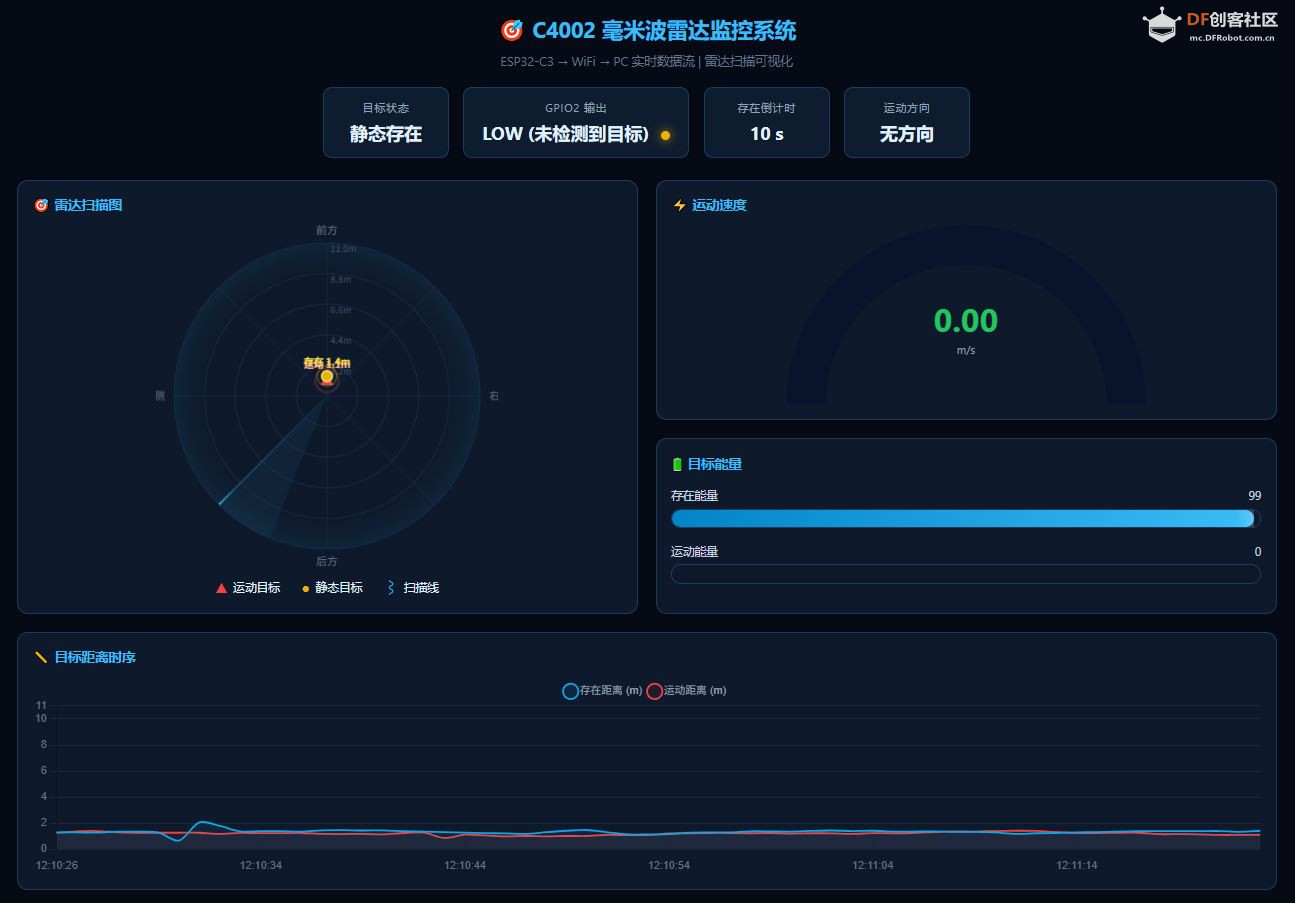Click the 目标状态 静态存在 card
Screen dimensions: 1295x903
click(386, 122)
